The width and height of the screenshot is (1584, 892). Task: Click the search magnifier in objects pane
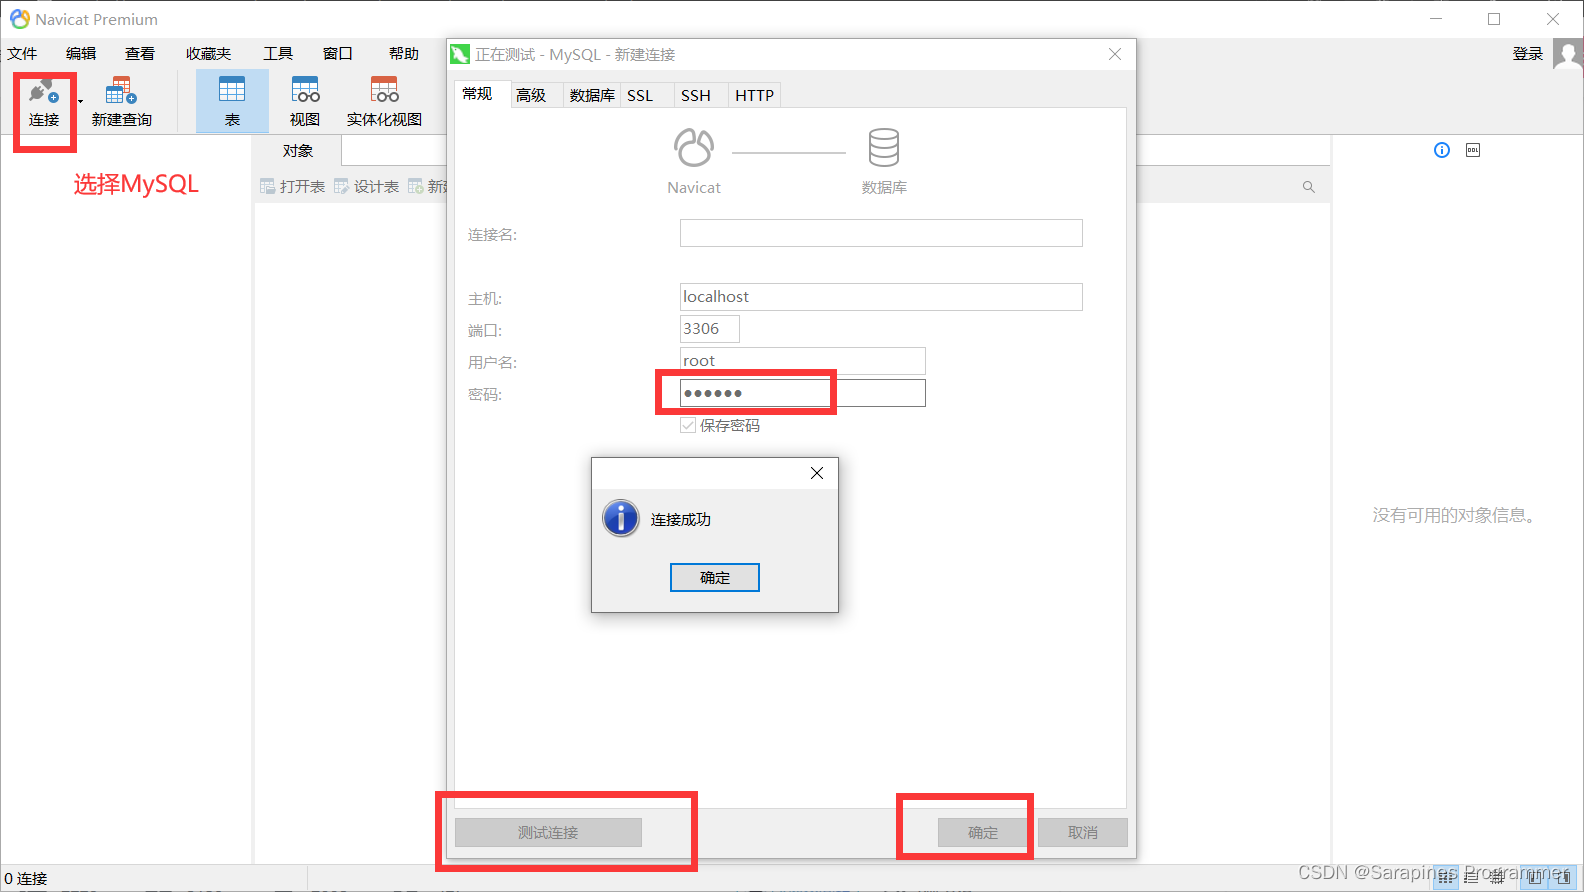(1308, 187)
